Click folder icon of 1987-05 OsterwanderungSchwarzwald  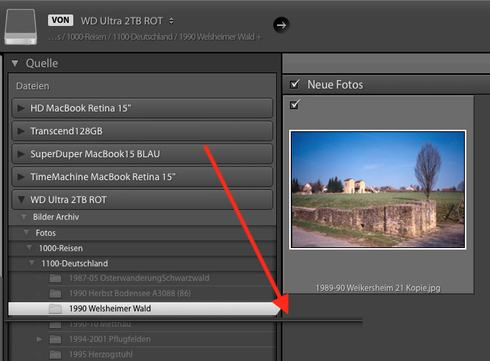(55, 278)
